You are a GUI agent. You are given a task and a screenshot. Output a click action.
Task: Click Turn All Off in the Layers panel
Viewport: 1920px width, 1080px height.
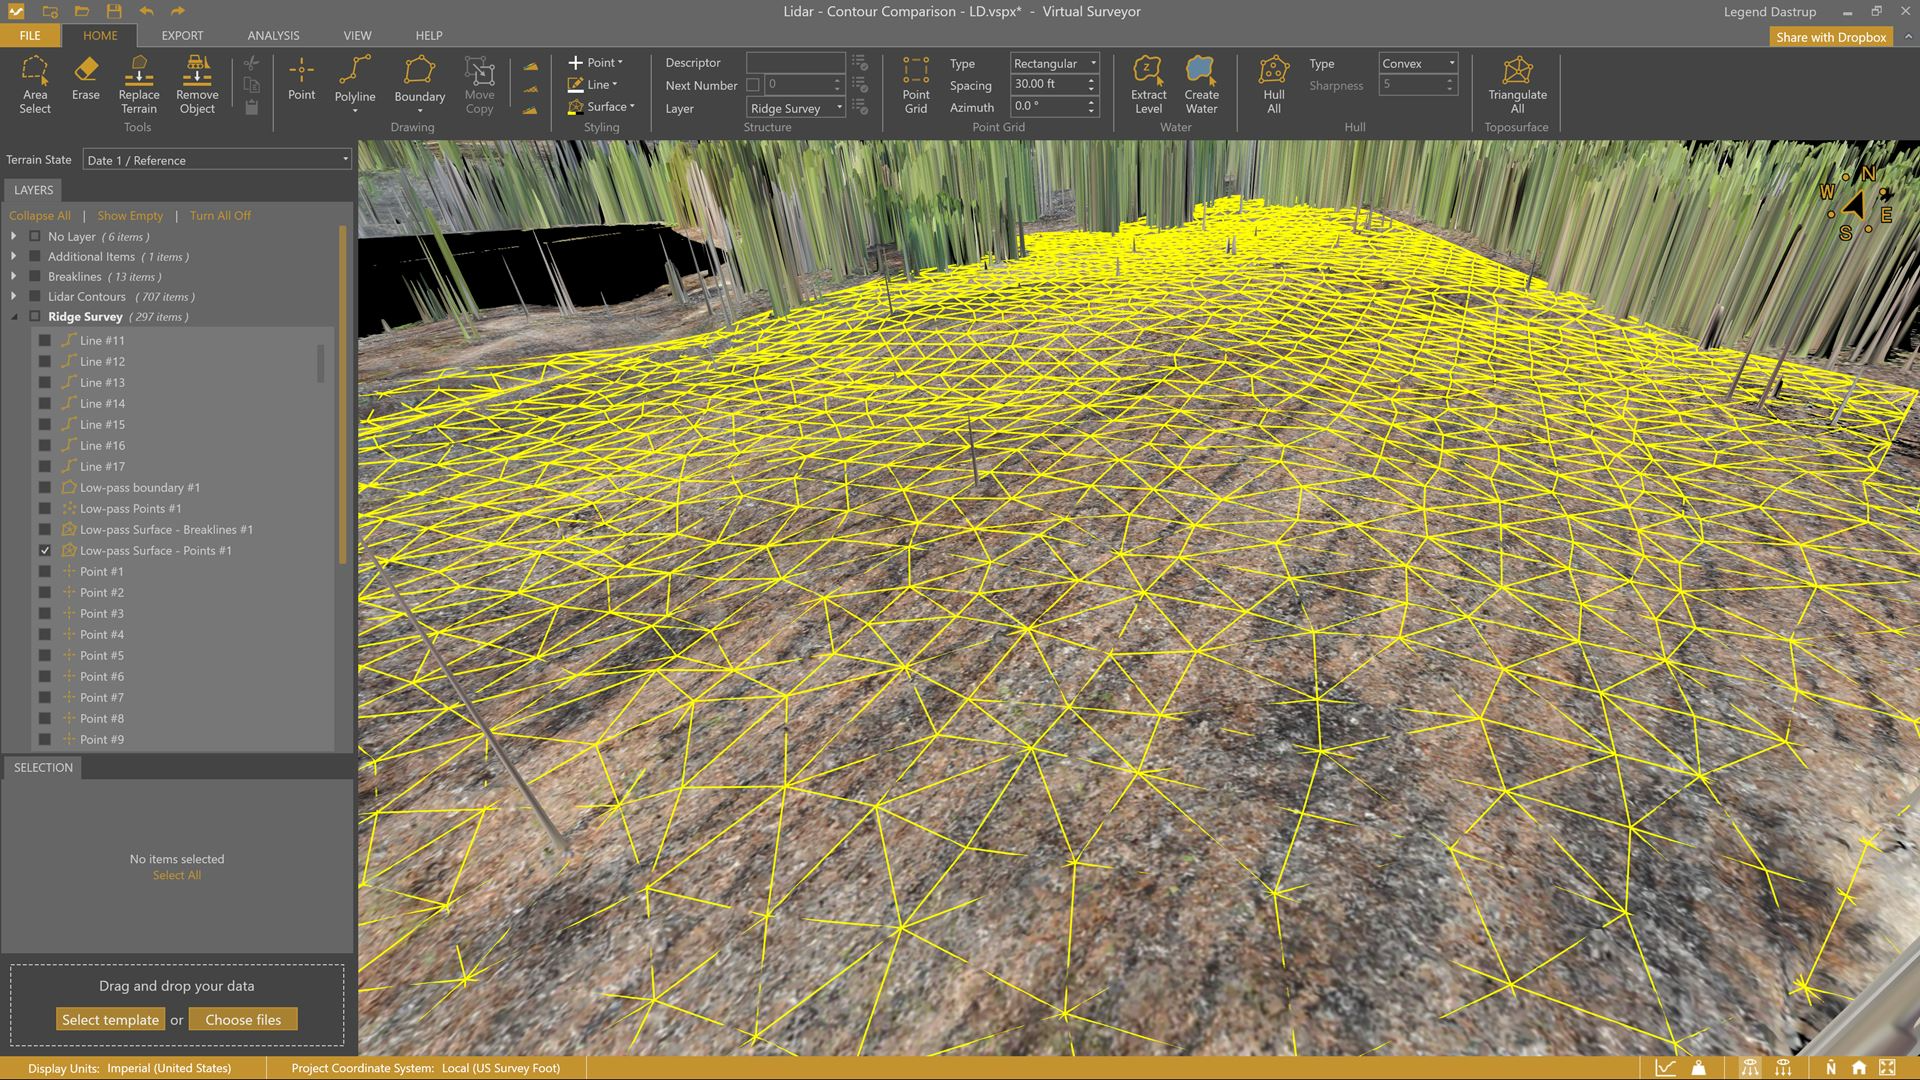(220, 215)
